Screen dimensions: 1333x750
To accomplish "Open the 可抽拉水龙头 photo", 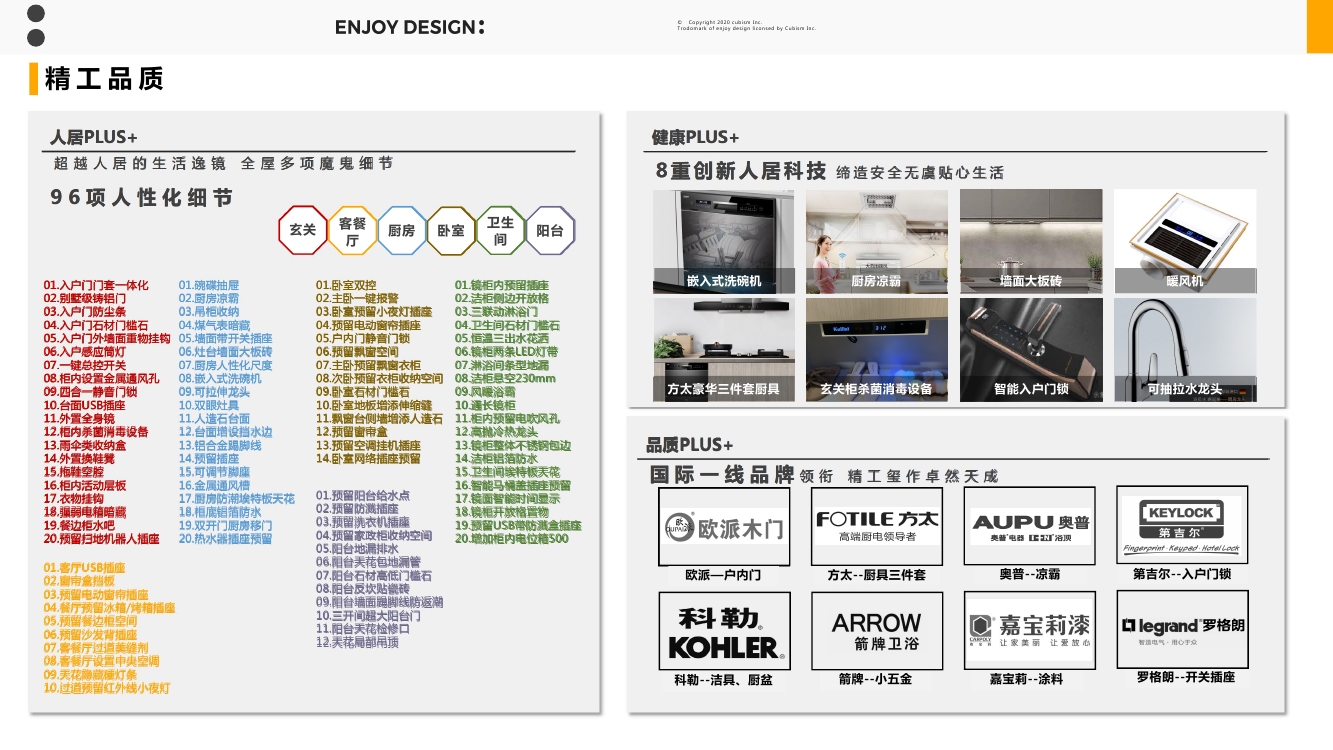I will click(1185, 350).
